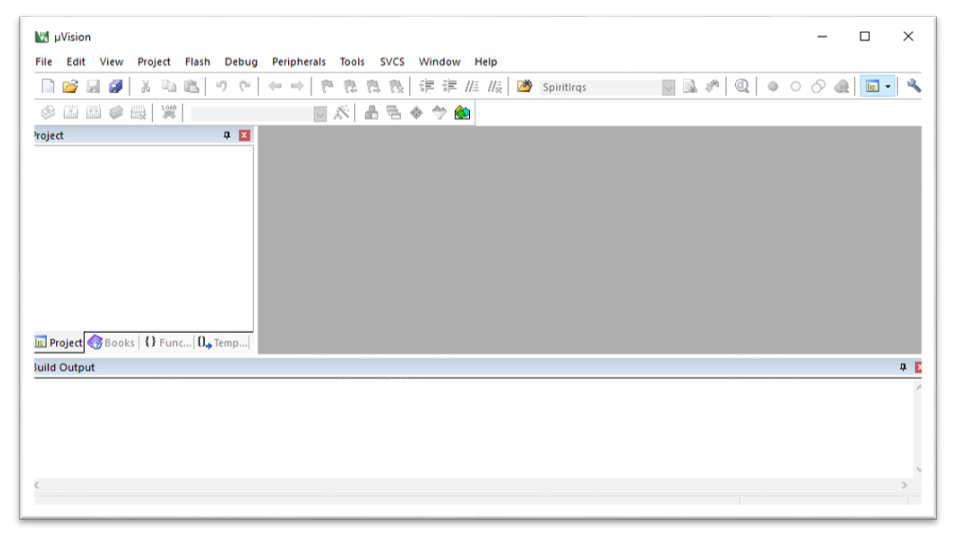Undo the last edit
The height and width of the screenshot is (533, 953).
pos(222,86)
